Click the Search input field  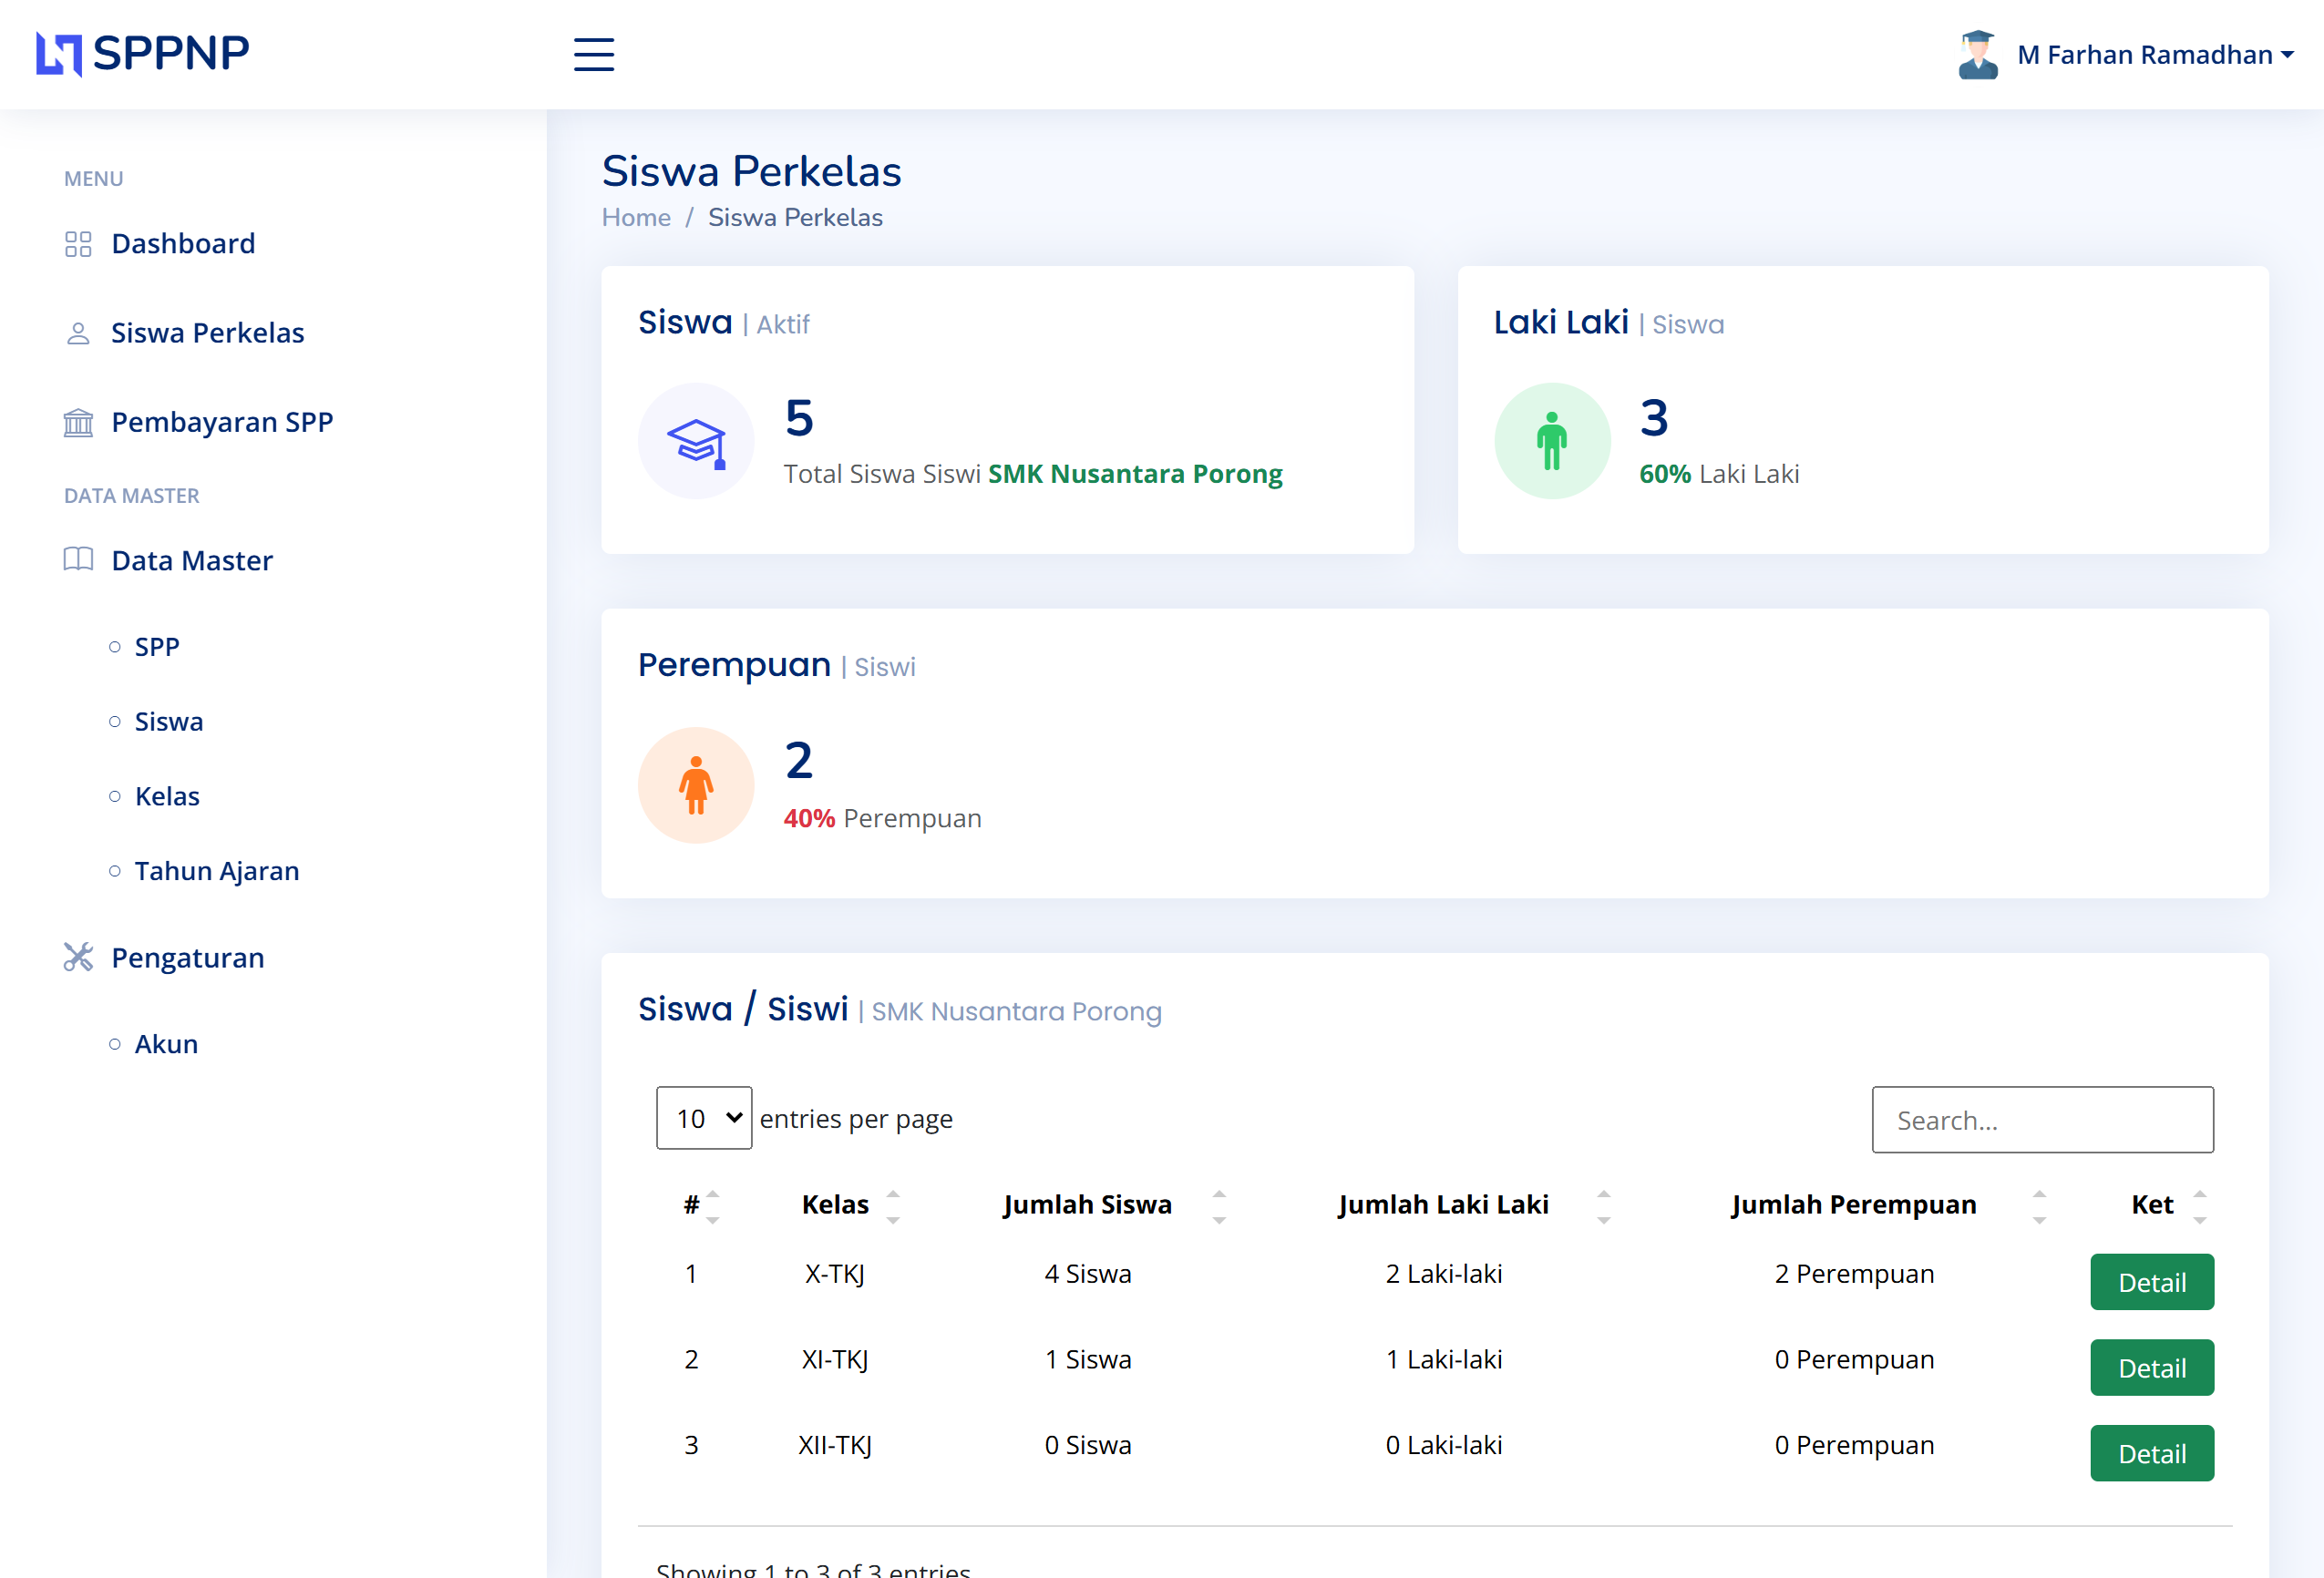click(x=2042, y=1120)
